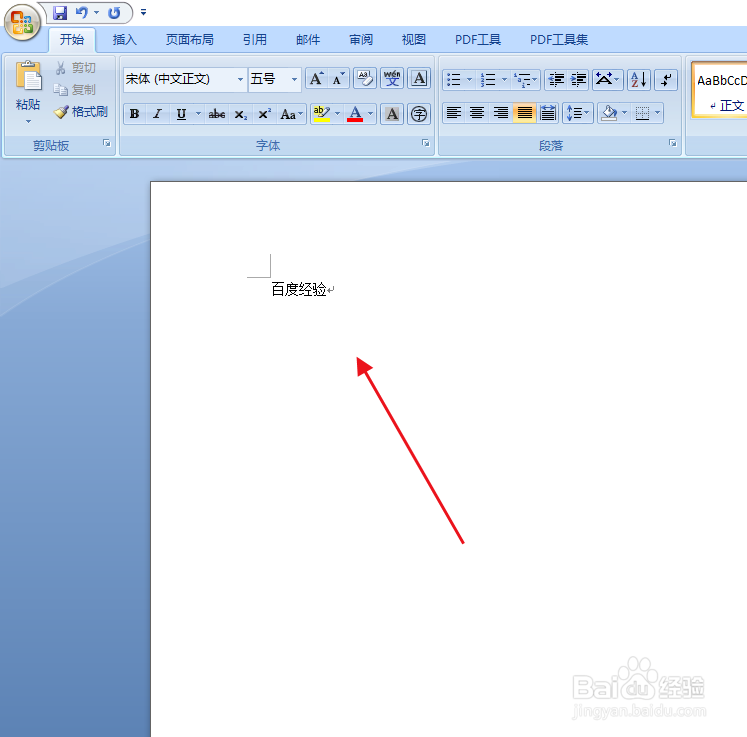Apply numbered list

(488, 79)
